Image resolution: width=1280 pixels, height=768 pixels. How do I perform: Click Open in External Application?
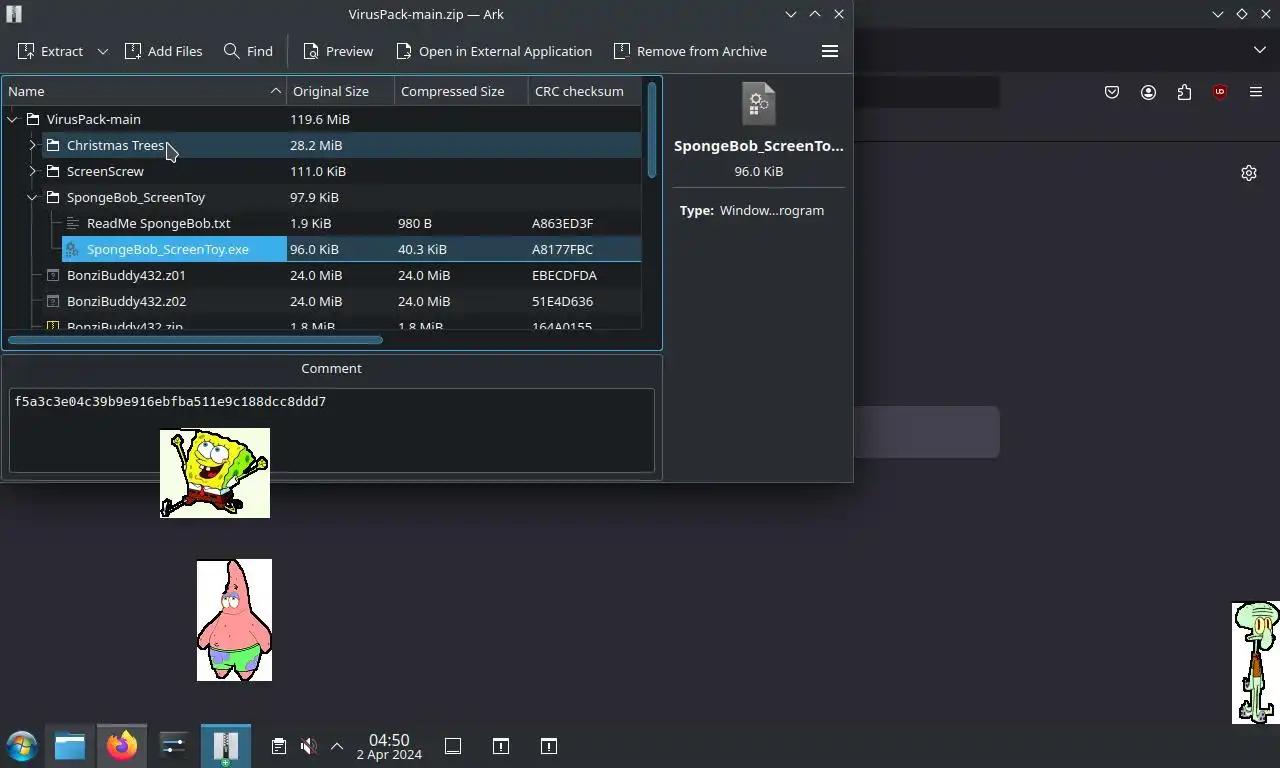(x=494, y=51)
